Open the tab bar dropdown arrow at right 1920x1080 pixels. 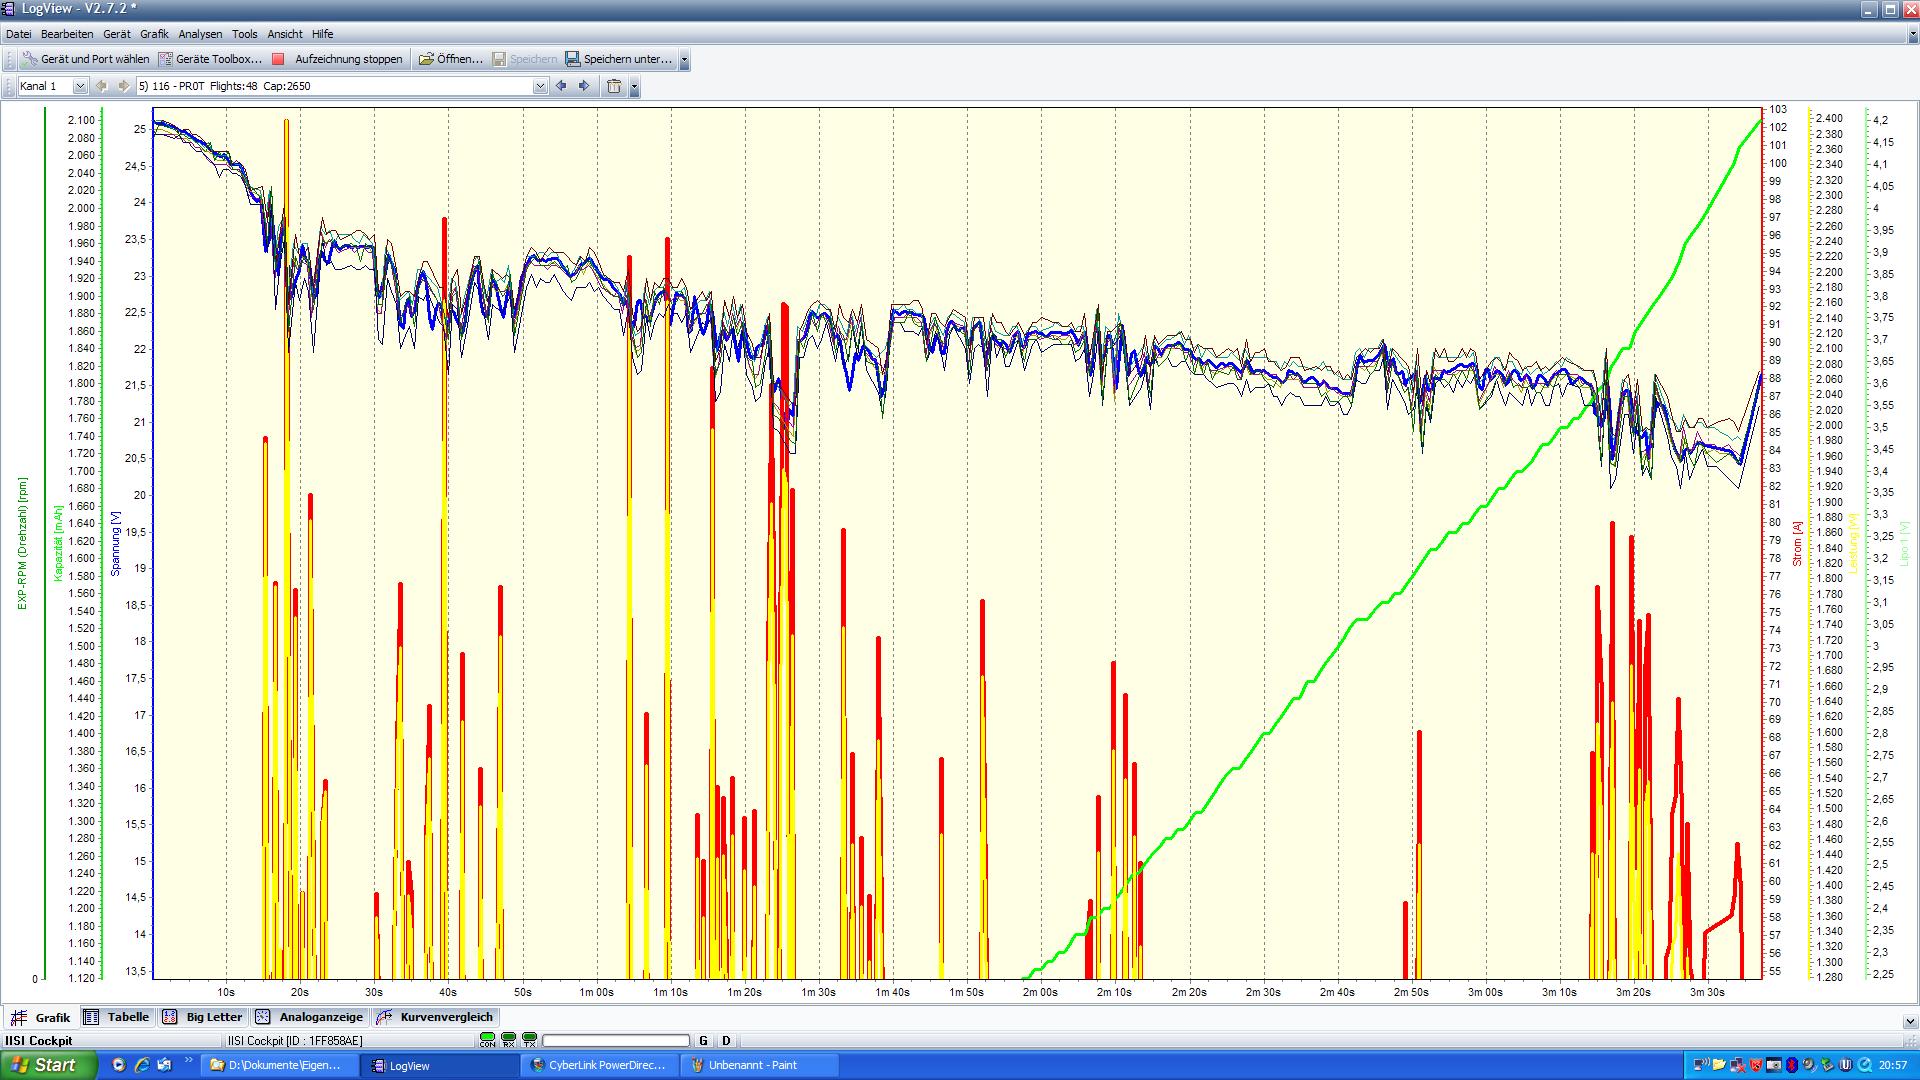1910,1022
